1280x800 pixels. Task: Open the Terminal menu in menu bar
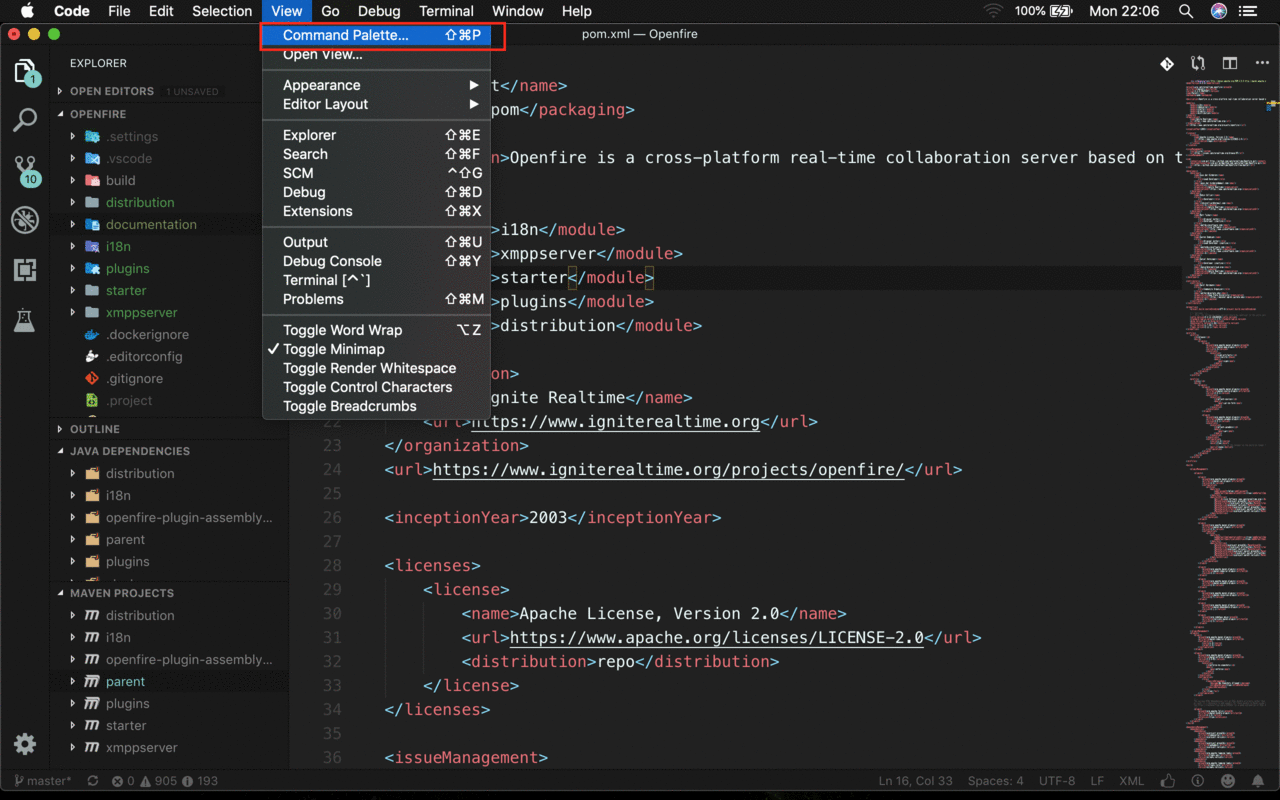446,11
